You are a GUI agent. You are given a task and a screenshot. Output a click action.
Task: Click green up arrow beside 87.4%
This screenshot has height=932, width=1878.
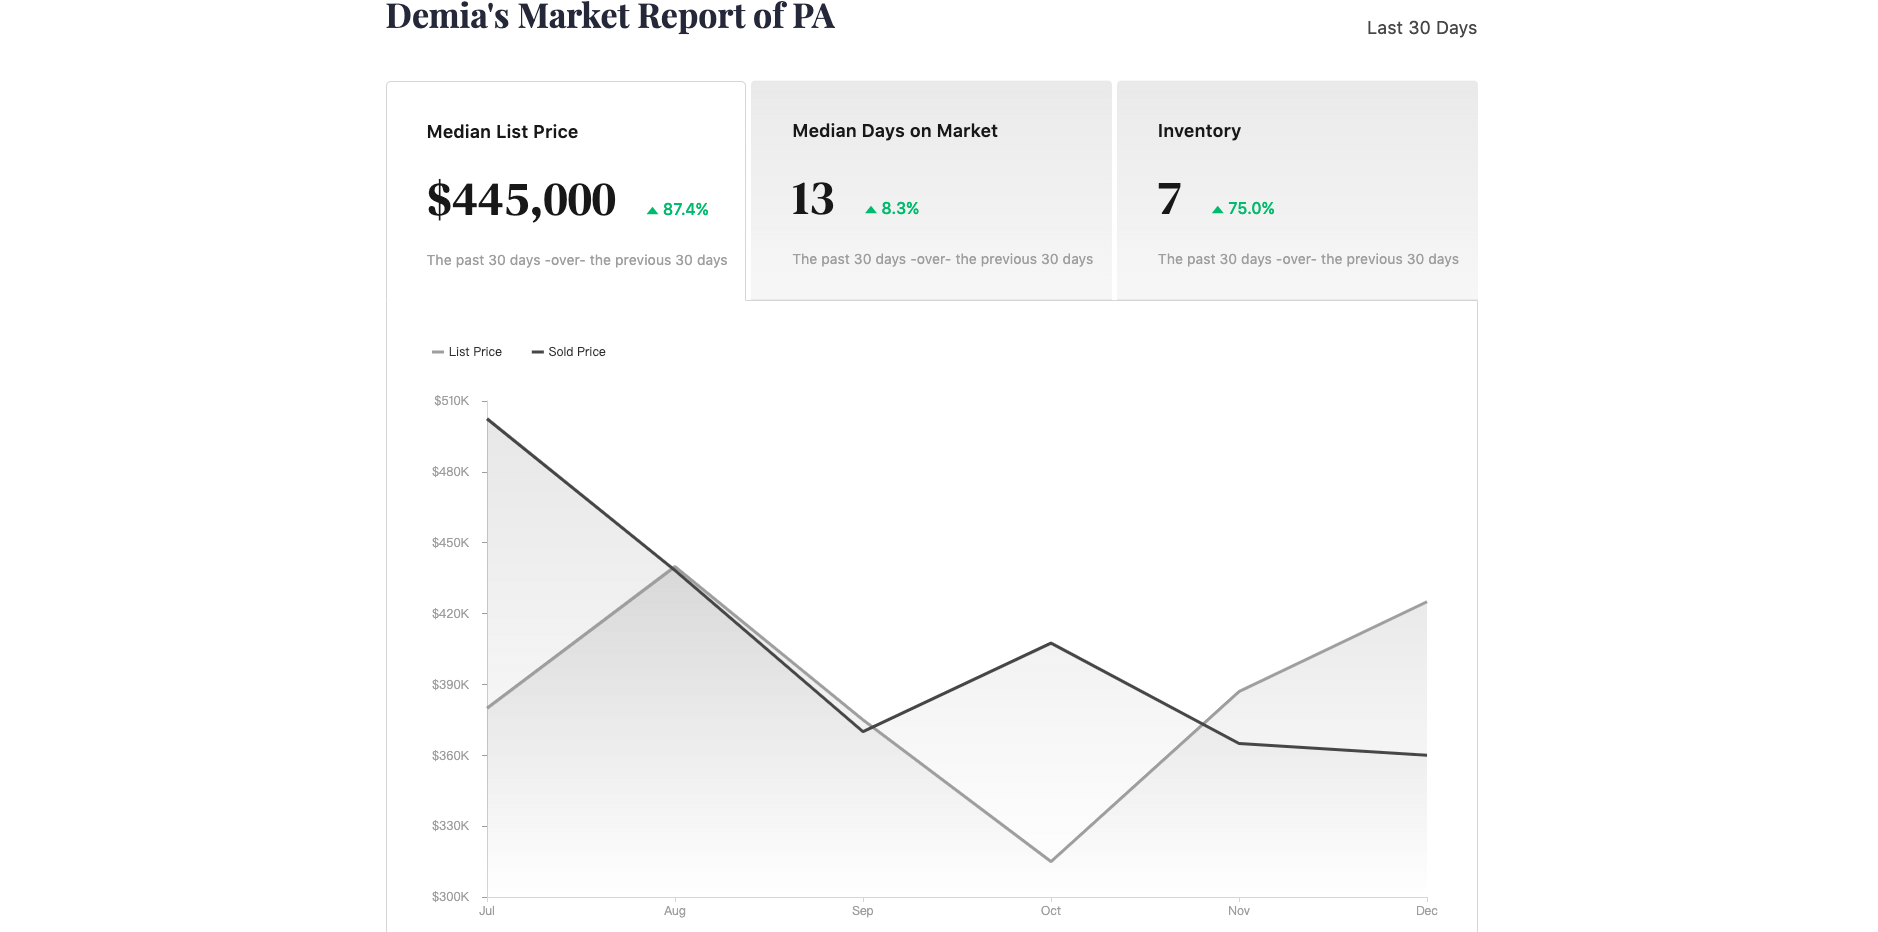click(652, 210)
